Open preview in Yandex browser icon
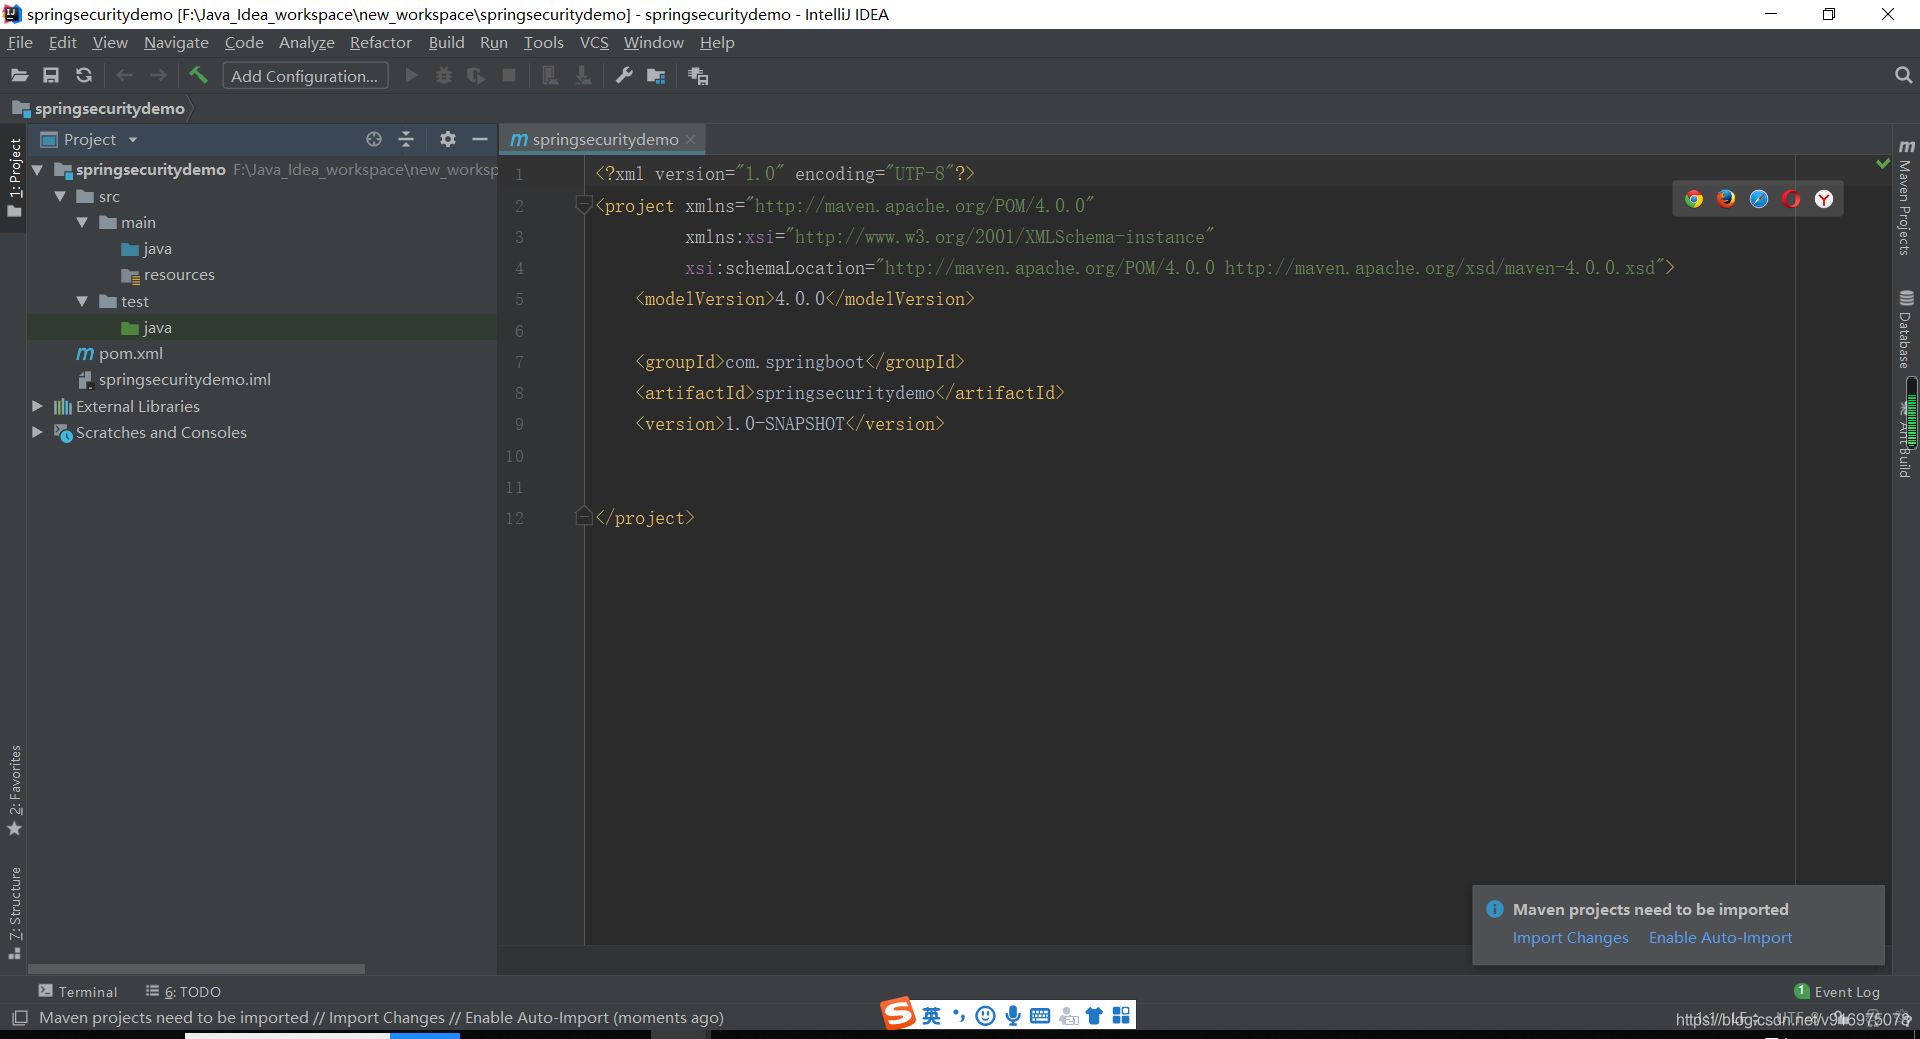Viewport: 1920px width, 1039px height. tap(1824, 199)
